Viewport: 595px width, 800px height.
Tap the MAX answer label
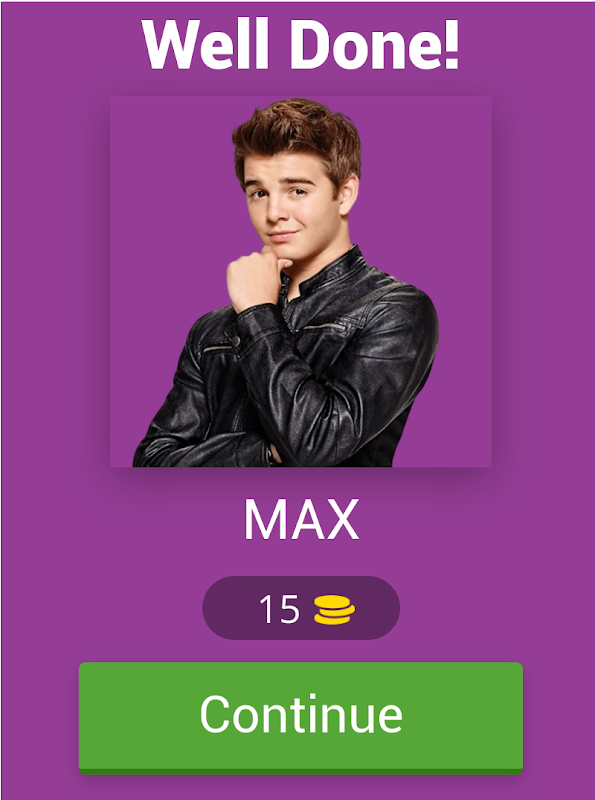coord(302,519)
